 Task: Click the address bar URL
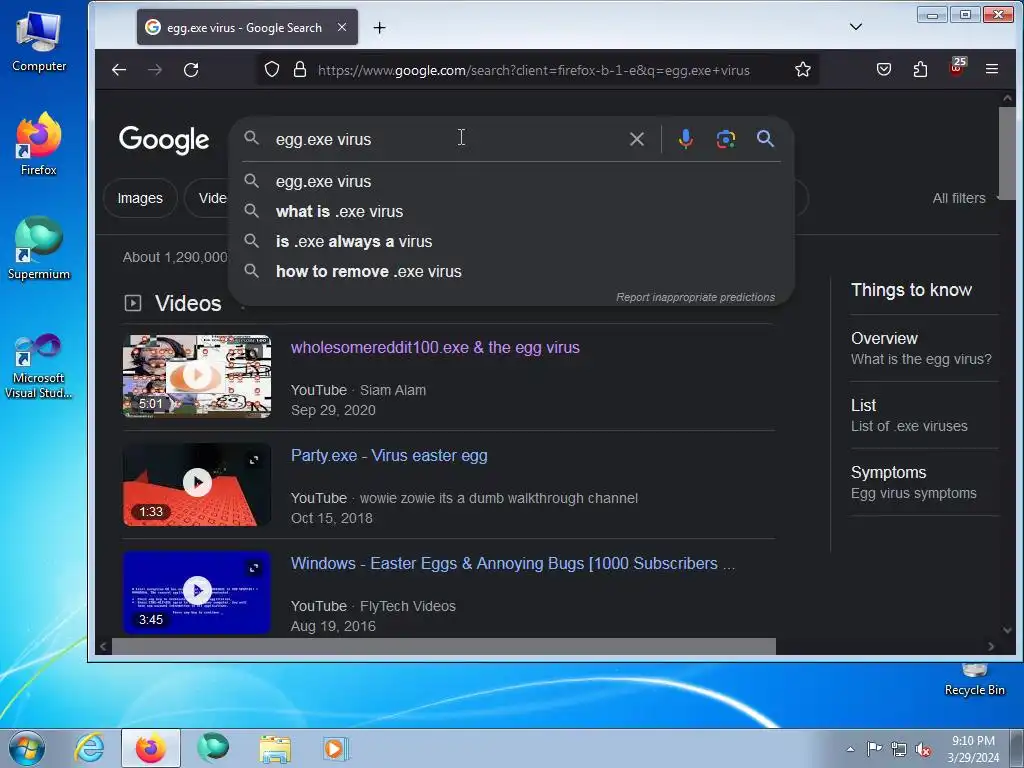[x=534, y=70]
